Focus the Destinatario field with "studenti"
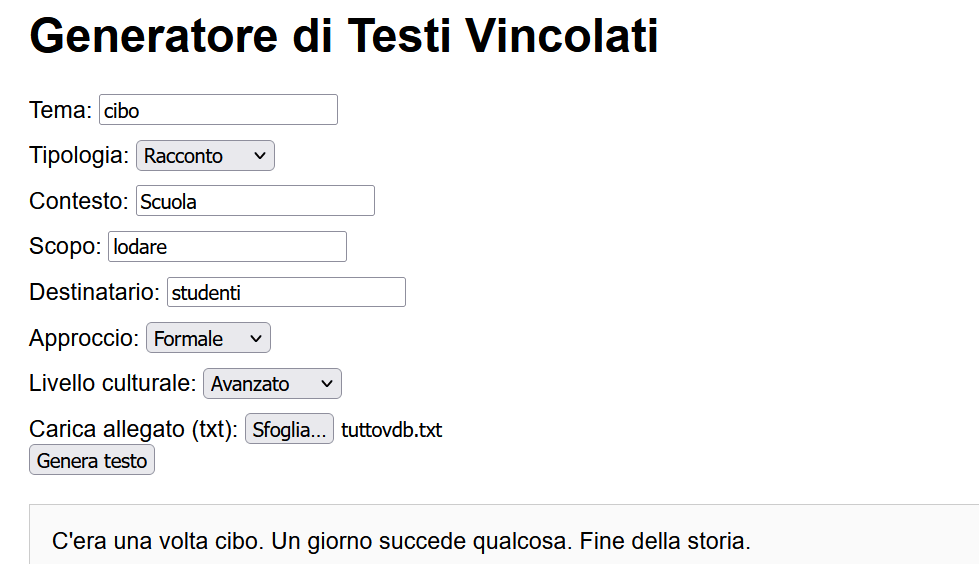This screenshot has width=979, height=564. [x=286, y=293]
